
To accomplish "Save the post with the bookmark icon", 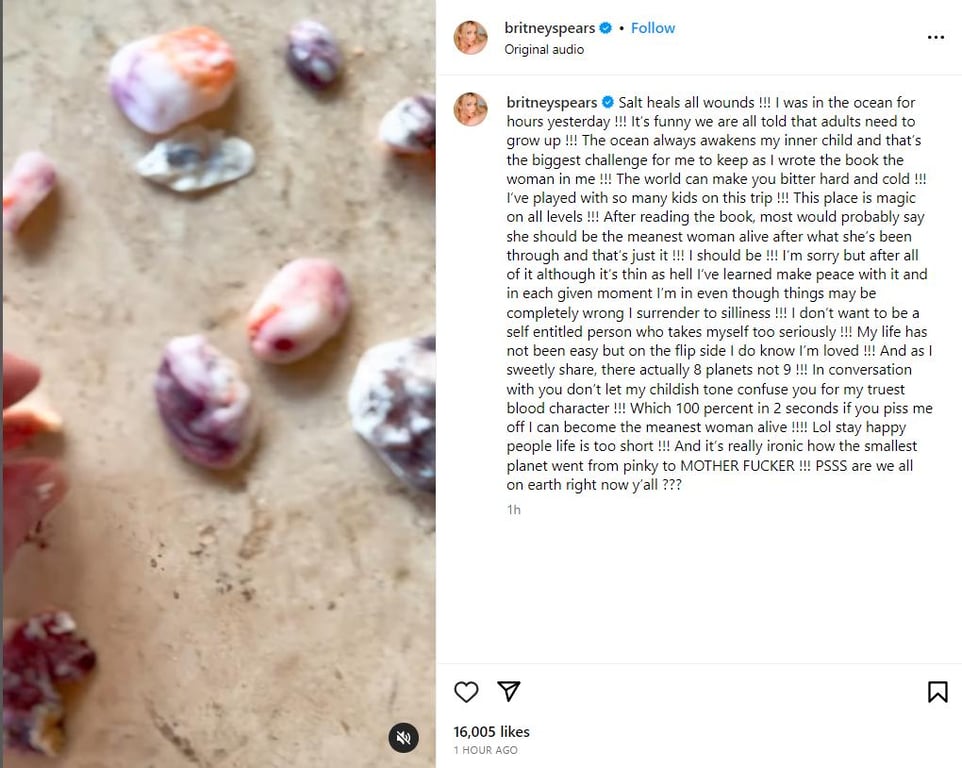I will click(937, 692).
